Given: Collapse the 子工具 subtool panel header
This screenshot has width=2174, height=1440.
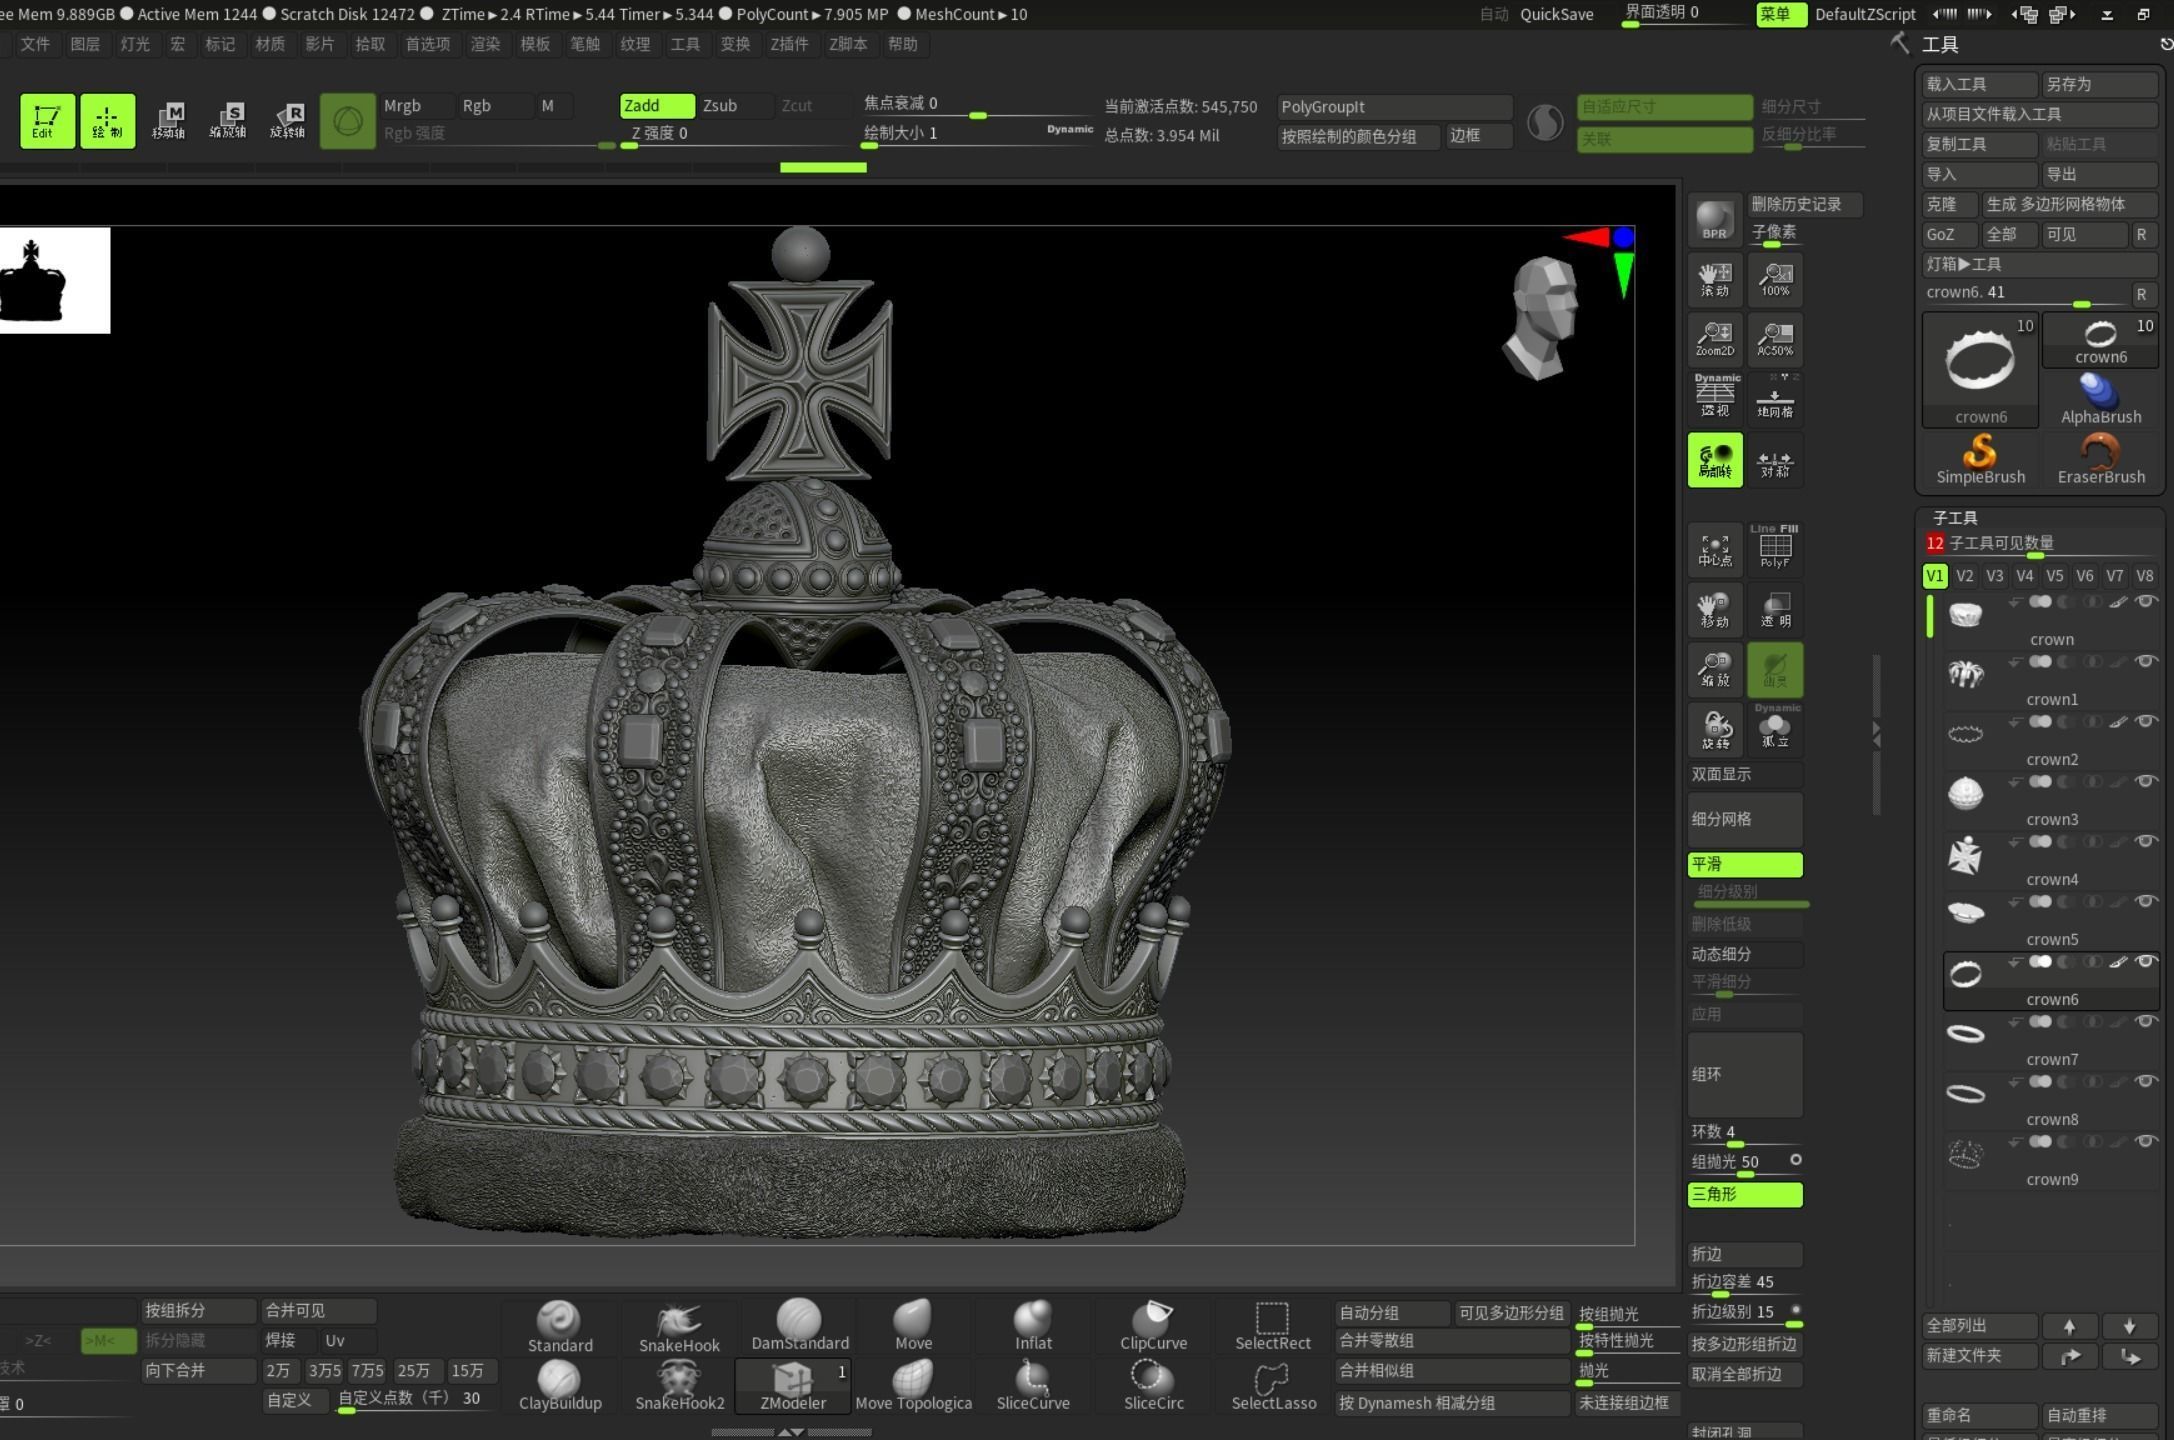Looking at the screenshot, I should 1955,517.
